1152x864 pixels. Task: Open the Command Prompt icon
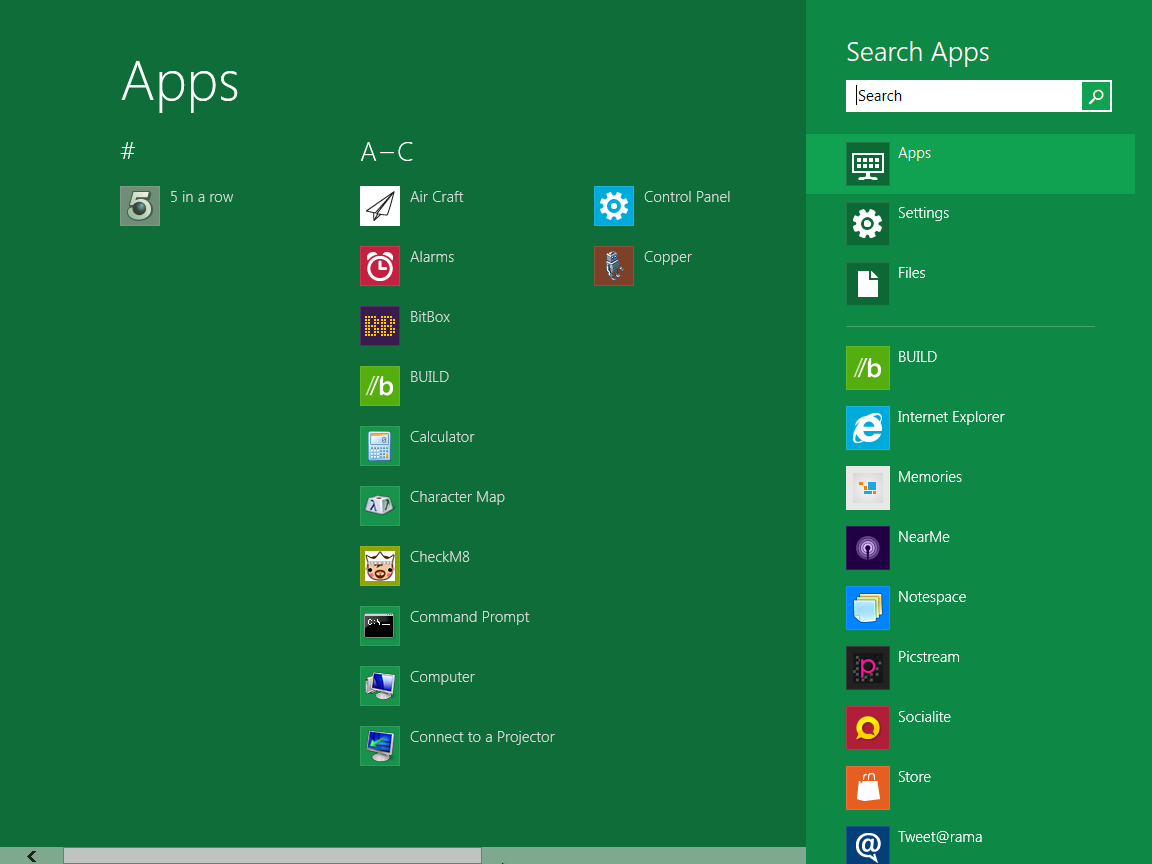tap(380, 626)
